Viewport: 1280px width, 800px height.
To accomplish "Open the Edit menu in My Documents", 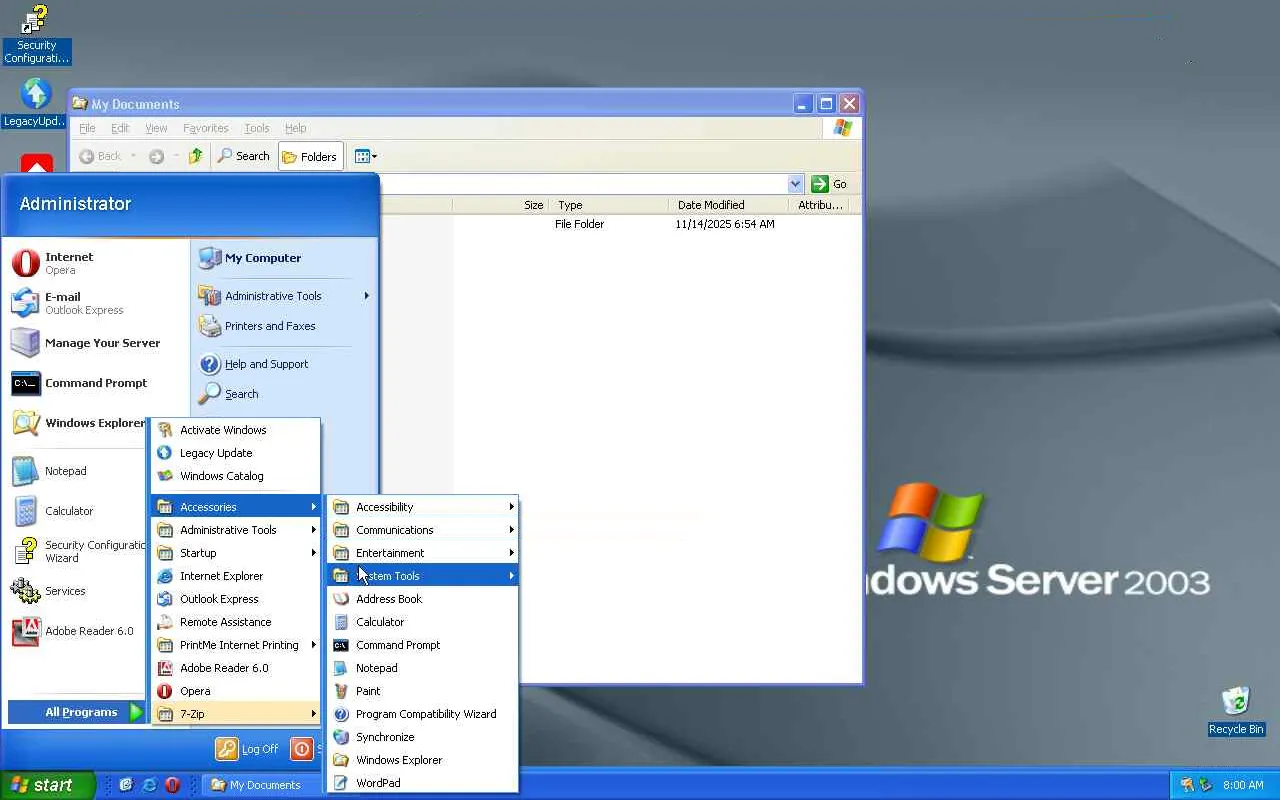I will [x=120, y=128].
